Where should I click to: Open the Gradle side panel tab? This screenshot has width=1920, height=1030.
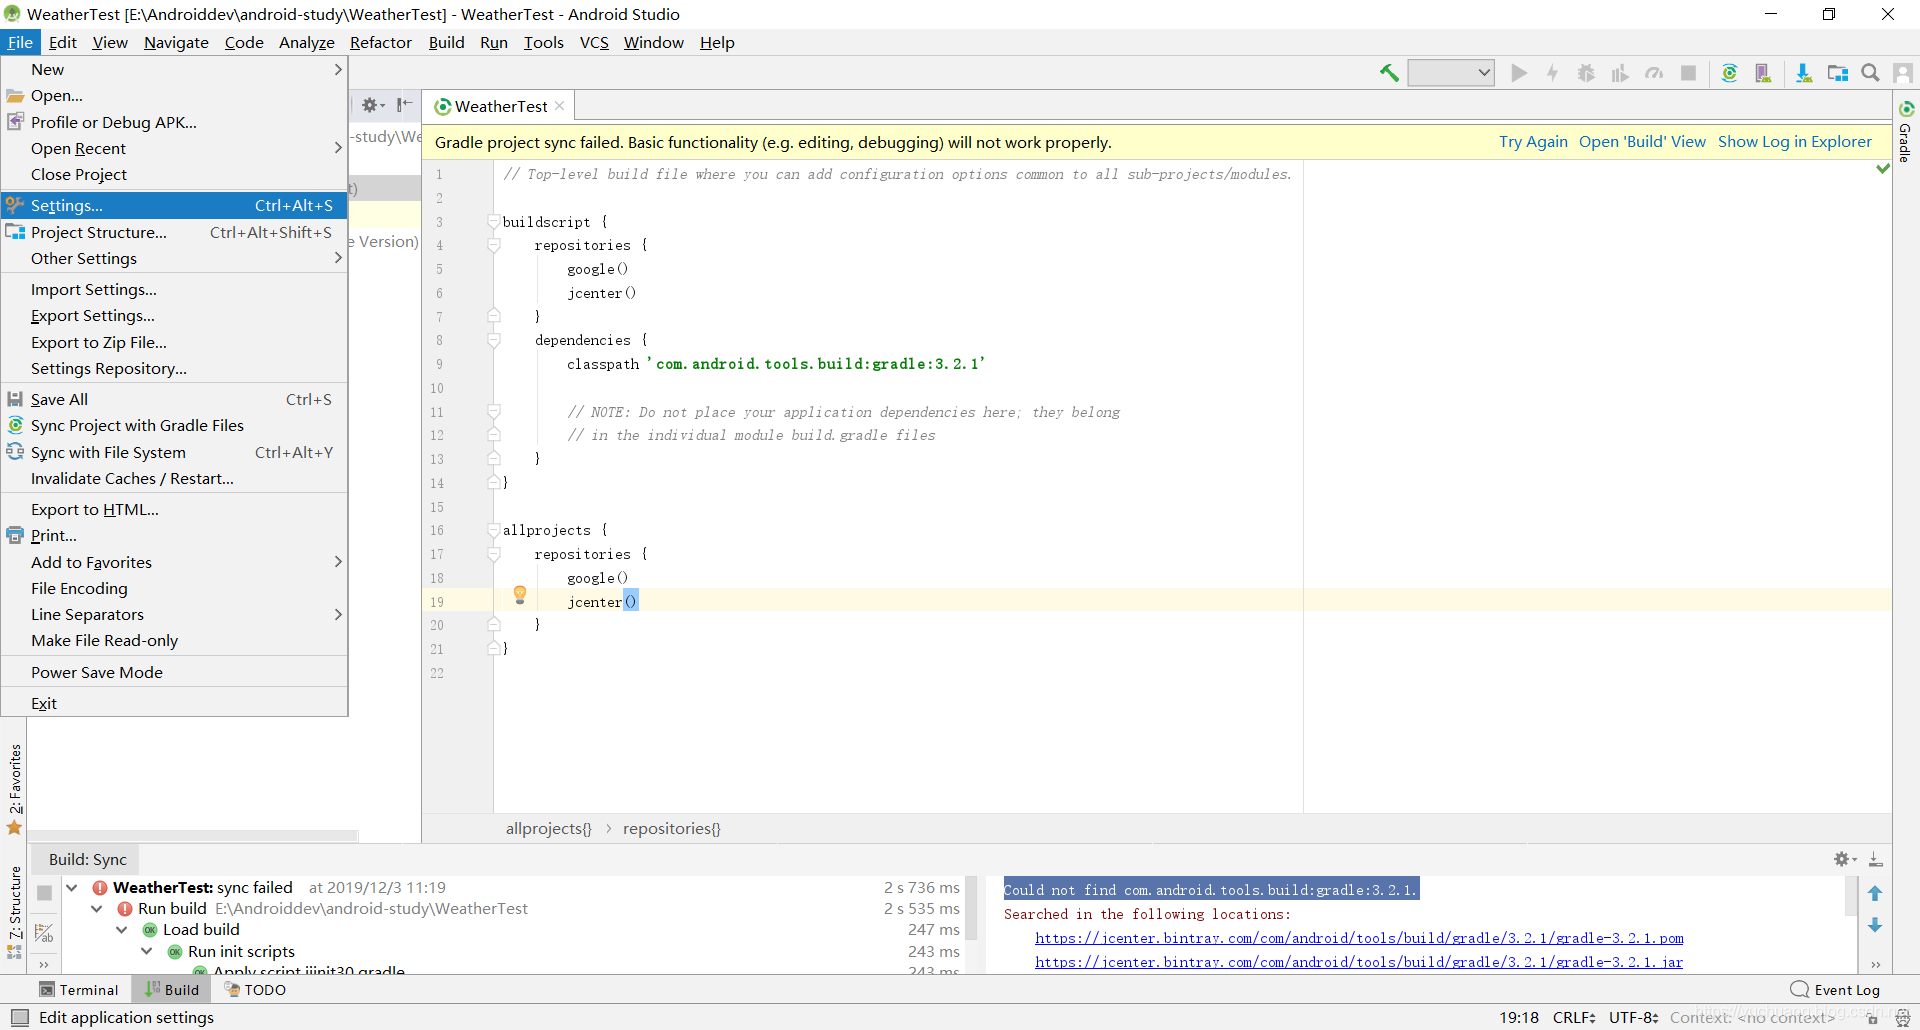coord(1906,132)
